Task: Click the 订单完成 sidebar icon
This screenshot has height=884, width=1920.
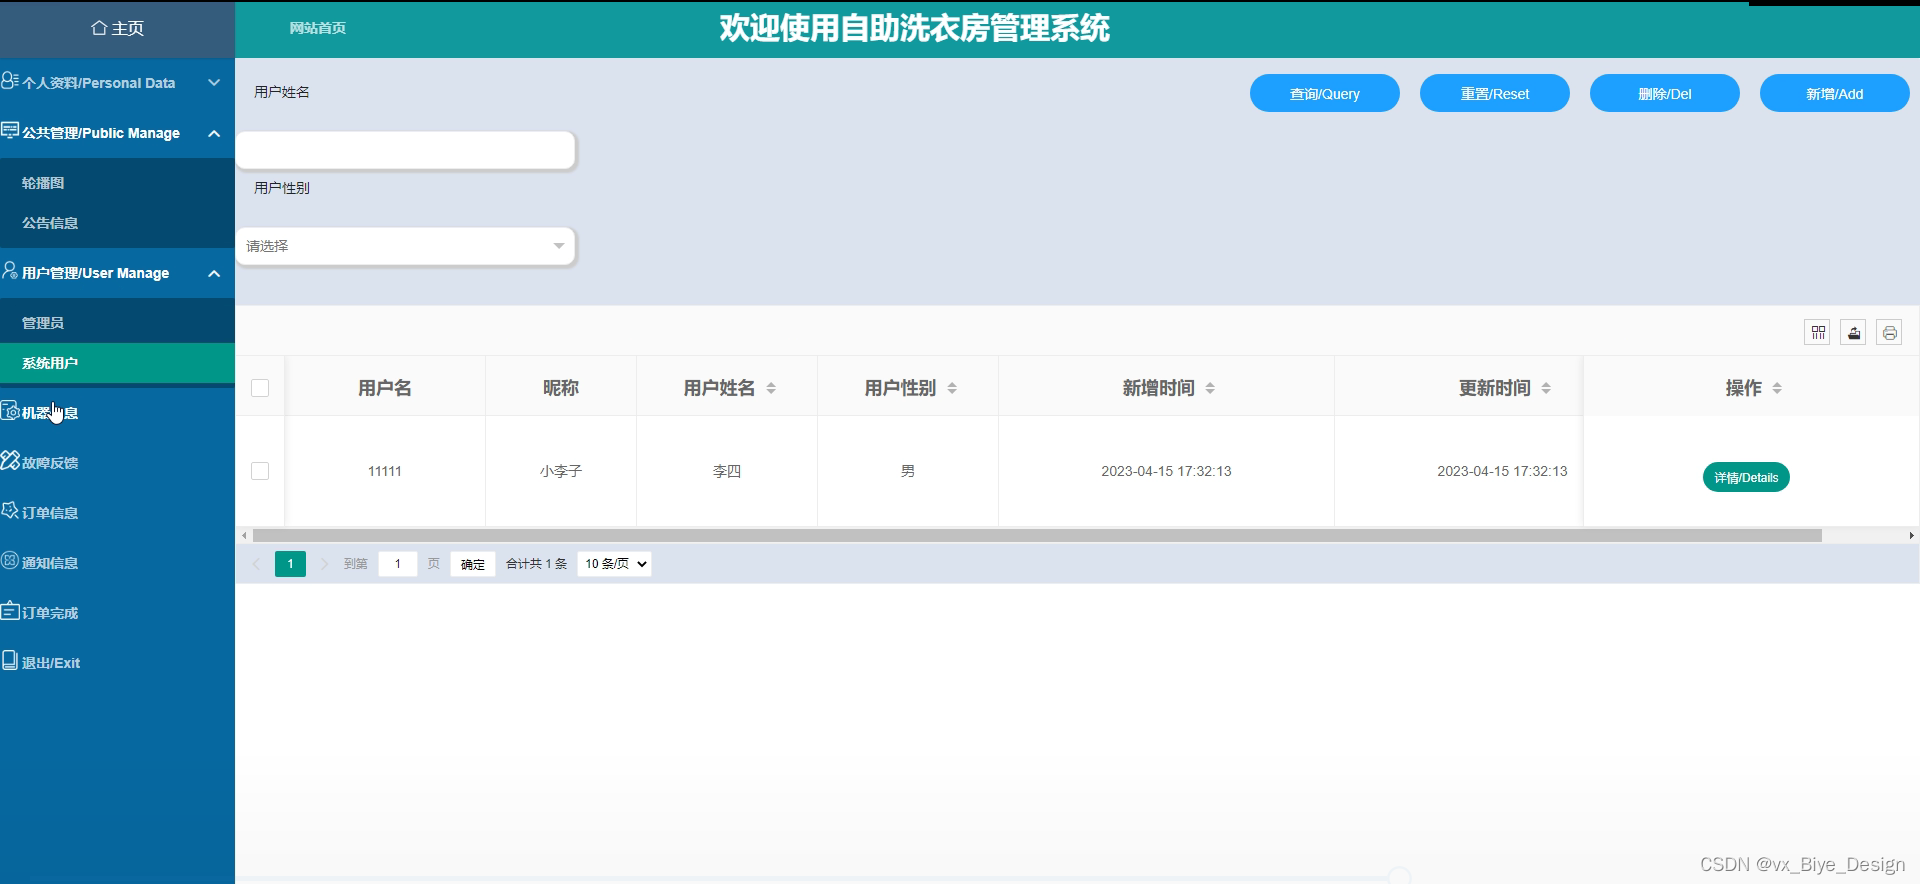Action: [x=10, y=610]
